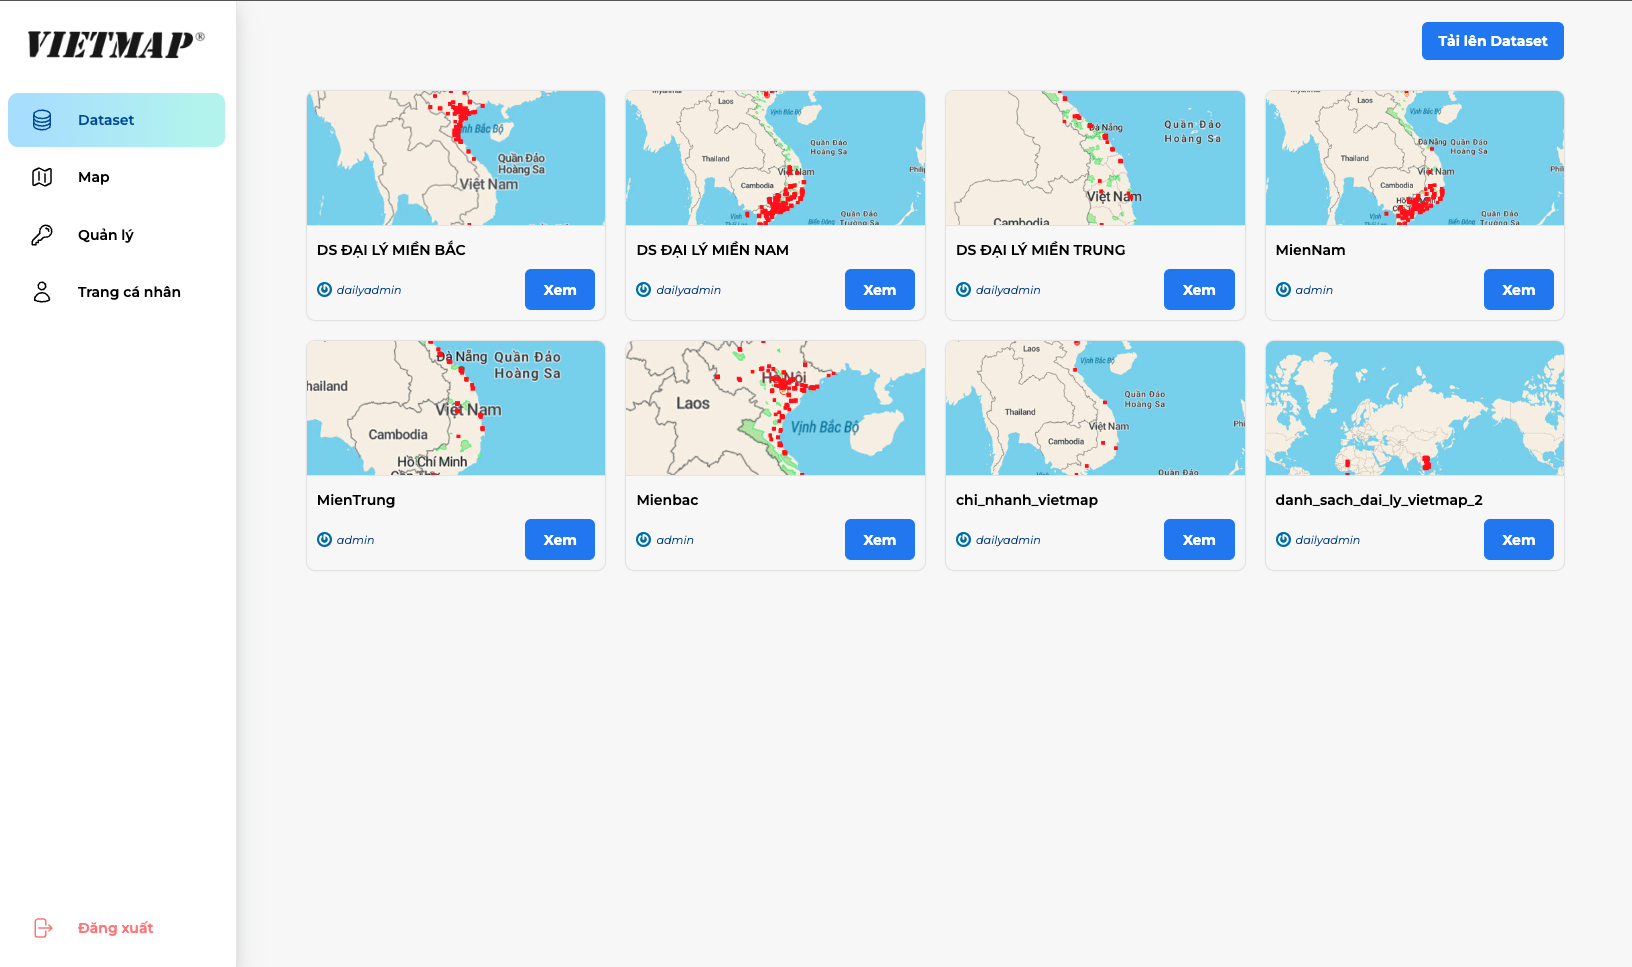This screenshot has width=1632, height=967.
Task: Click the chi_nhanh_vietmap title text
Action: [x=1027, y=500]
